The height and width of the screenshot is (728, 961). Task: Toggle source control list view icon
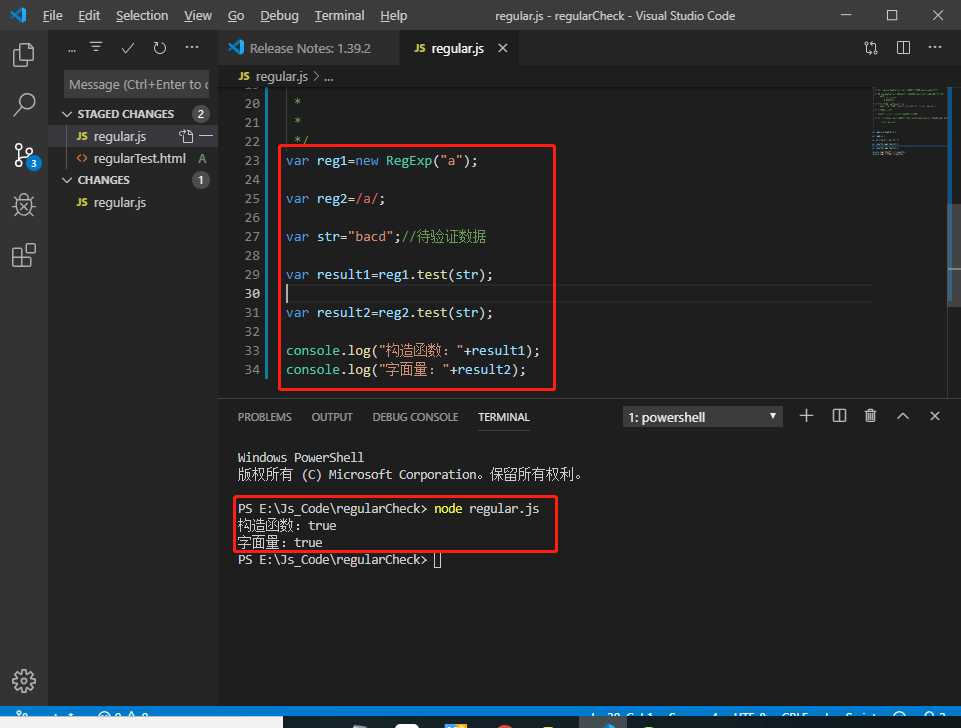point(96,48)
